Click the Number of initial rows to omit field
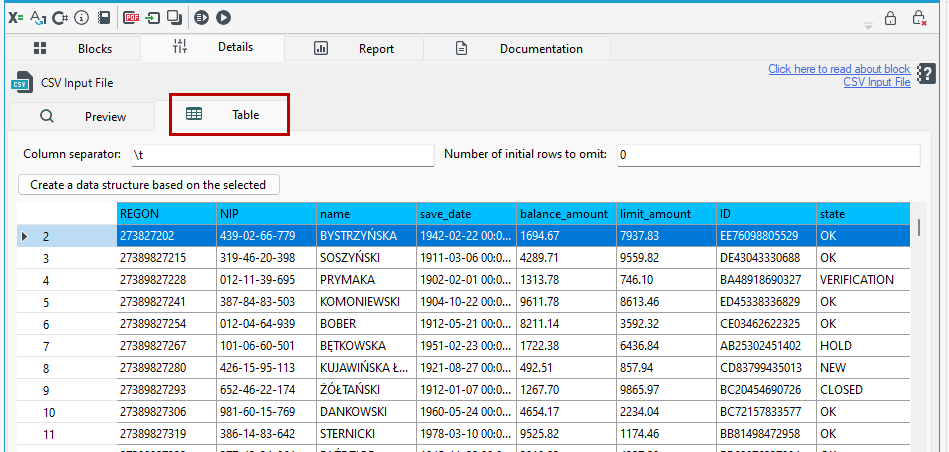The image size is (949, 452). click(x=769, y=155)
